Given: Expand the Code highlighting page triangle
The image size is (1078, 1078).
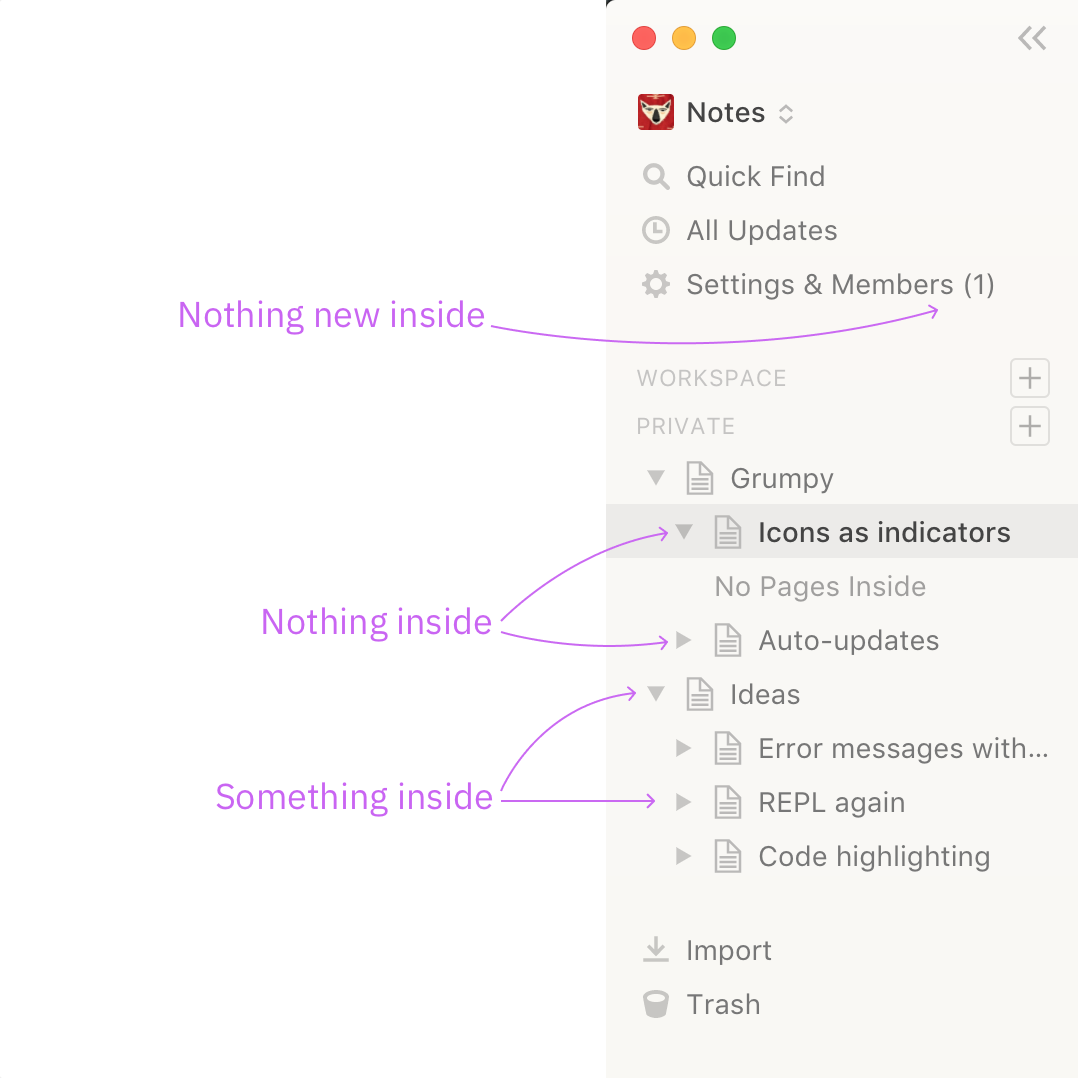Looking at the screenshot, I should point(683,856).
